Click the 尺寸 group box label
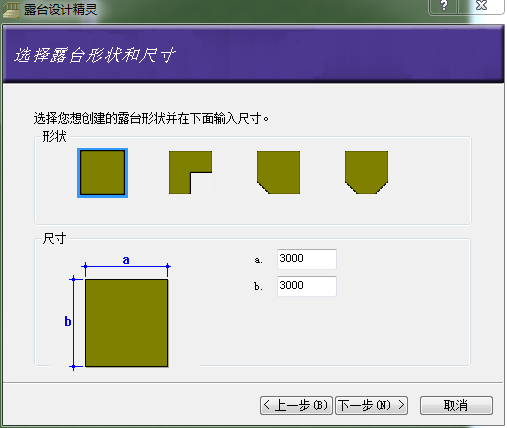507x428 pixels. click(x=54, y=238)
